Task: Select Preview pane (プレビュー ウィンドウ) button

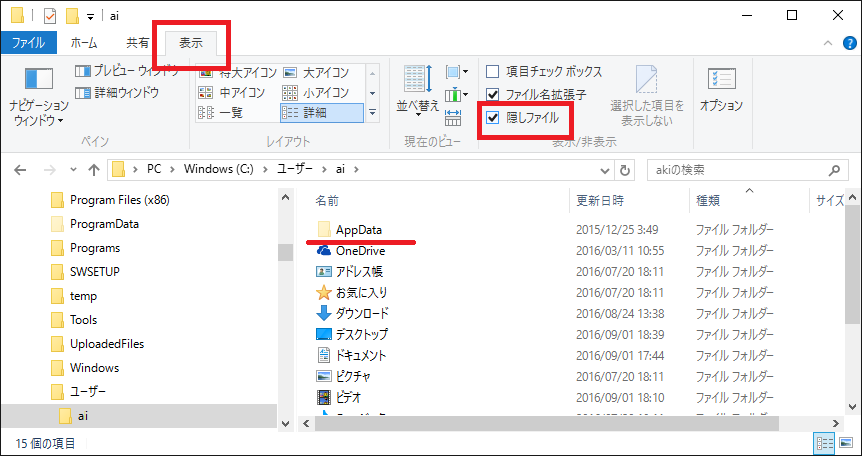Action: click(x=127, y=71)
